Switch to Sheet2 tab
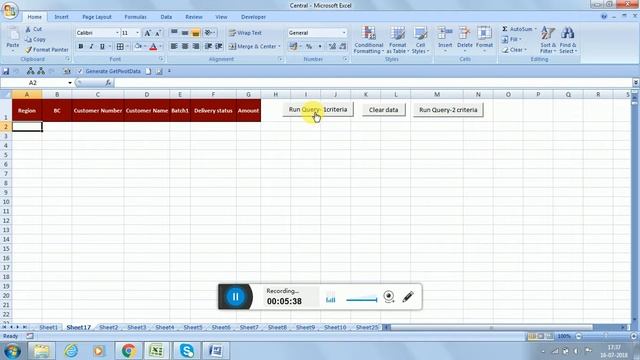Screen dimensions: 640x360 [109, 327]
